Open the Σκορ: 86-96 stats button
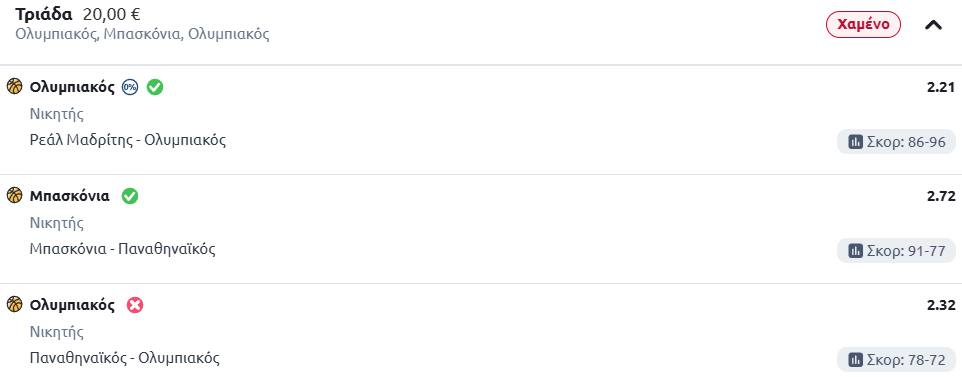This screenshot has height=377, width=962. (x=896, y=142)
